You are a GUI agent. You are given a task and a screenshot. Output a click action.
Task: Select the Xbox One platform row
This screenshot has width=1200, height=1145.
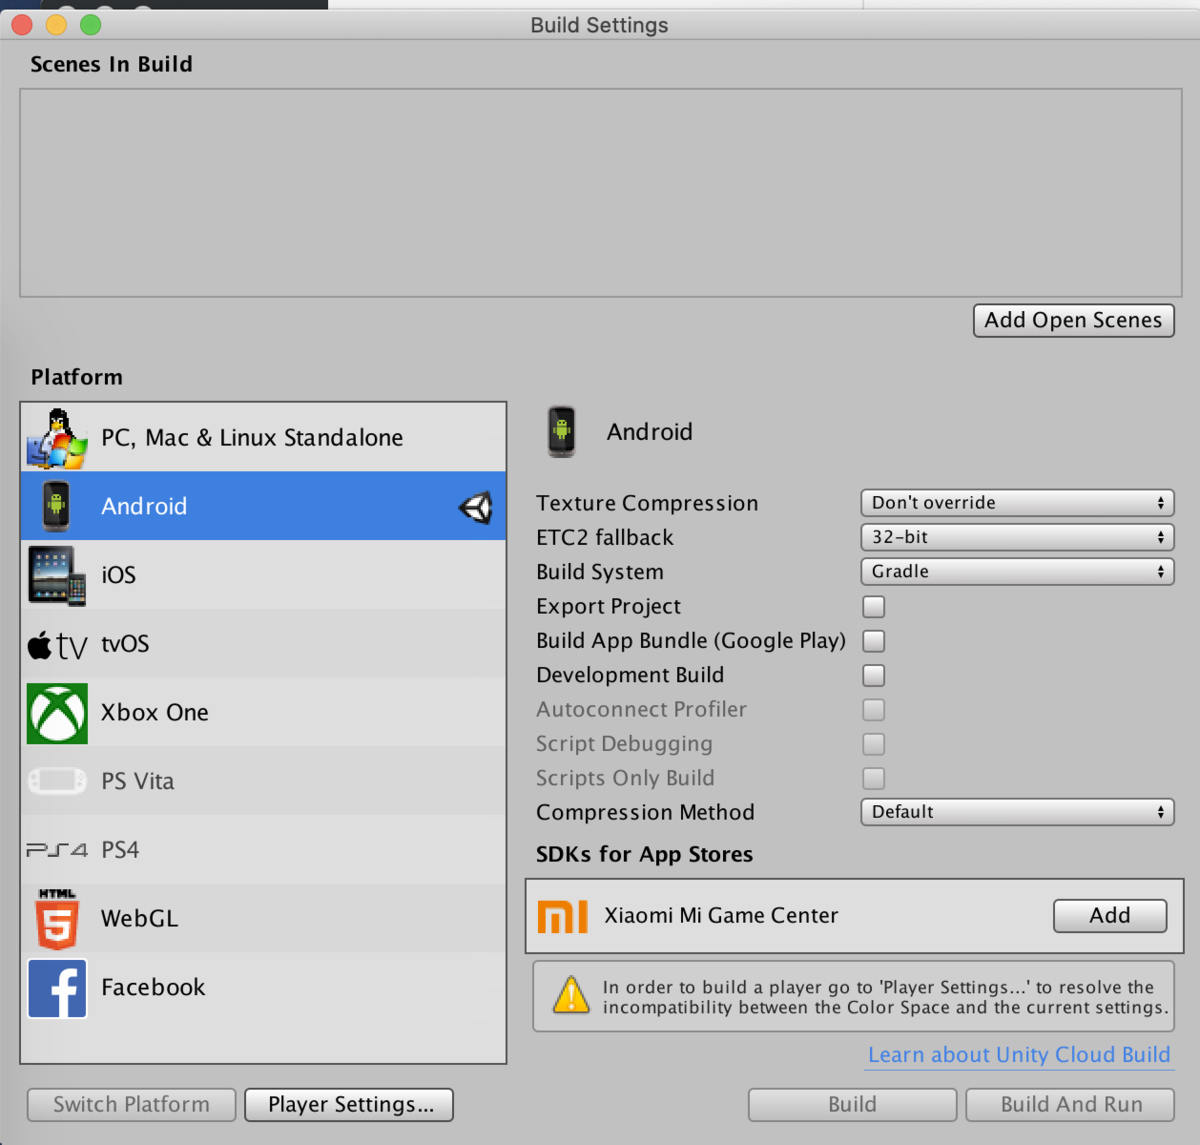[263, 713]
